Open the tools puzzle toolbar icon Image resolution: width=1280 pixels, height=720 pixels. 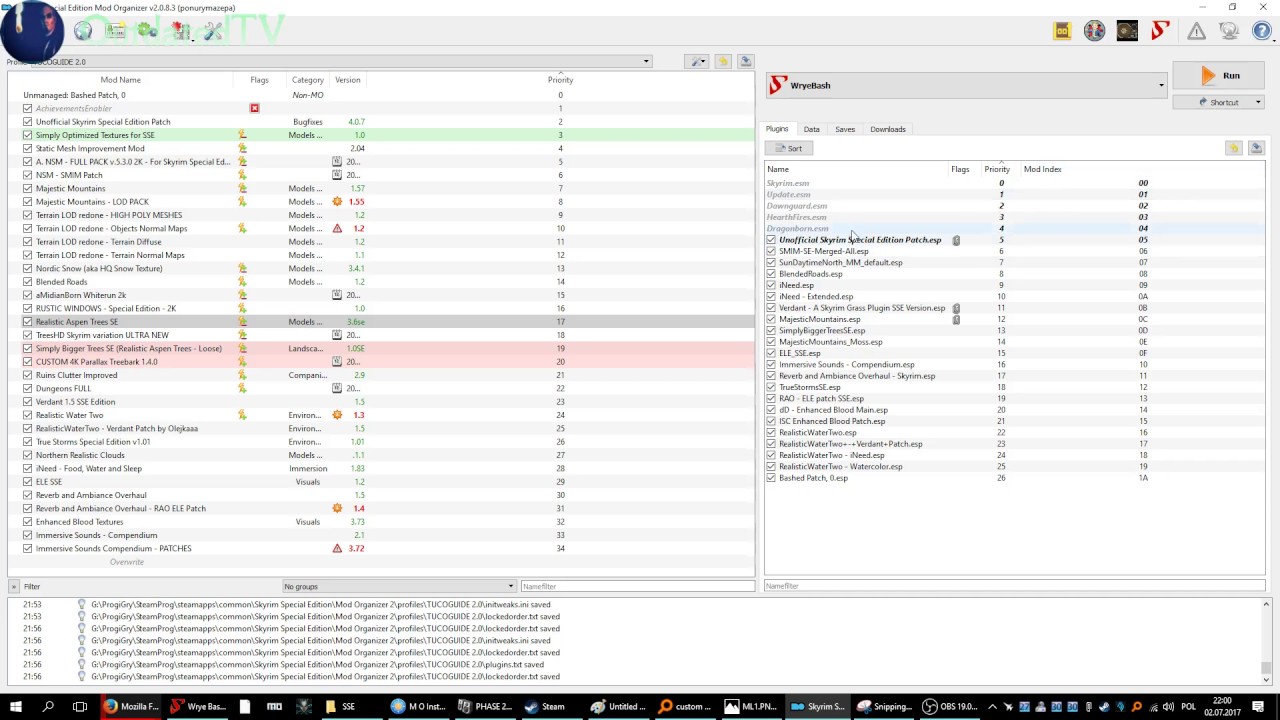tap(180, 31)
